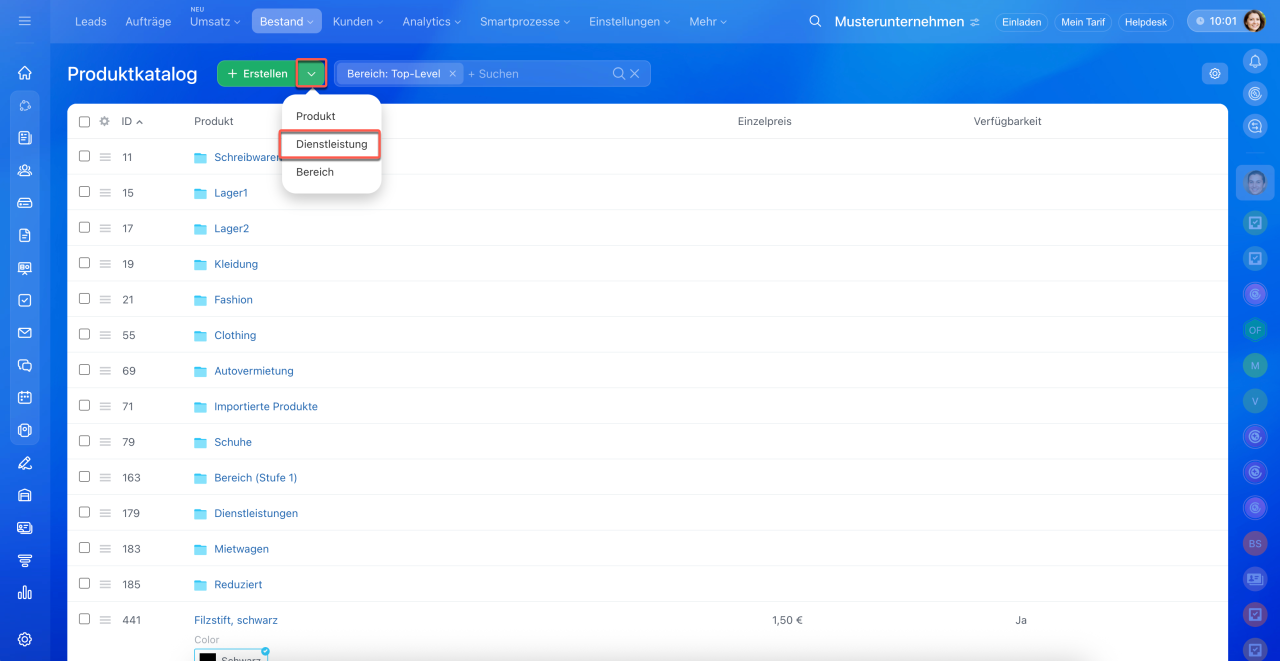Click the search magnifier in top bar
1280x661 pixels.
[815, 22]
